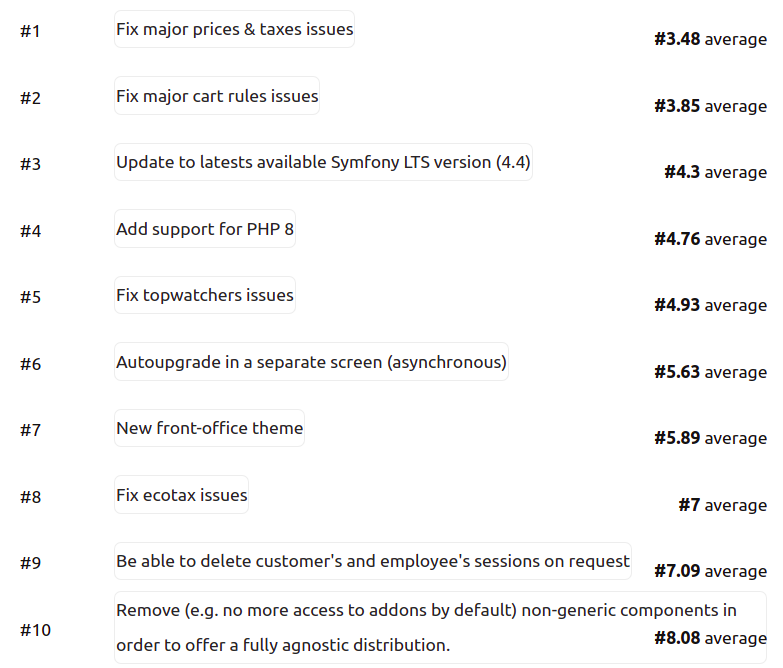
Task: Select 'Be able to delete customer's sessions' item
Action: click(373, 561)
